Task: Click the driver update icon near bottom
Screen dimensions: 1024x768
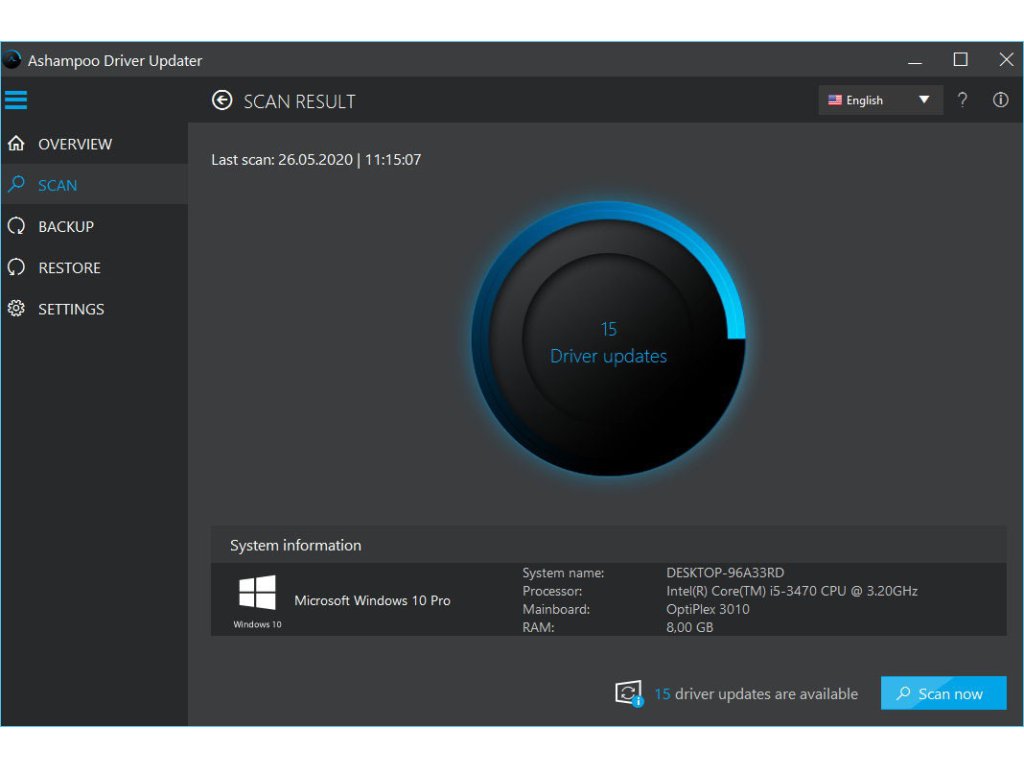Action: point(628,694)
